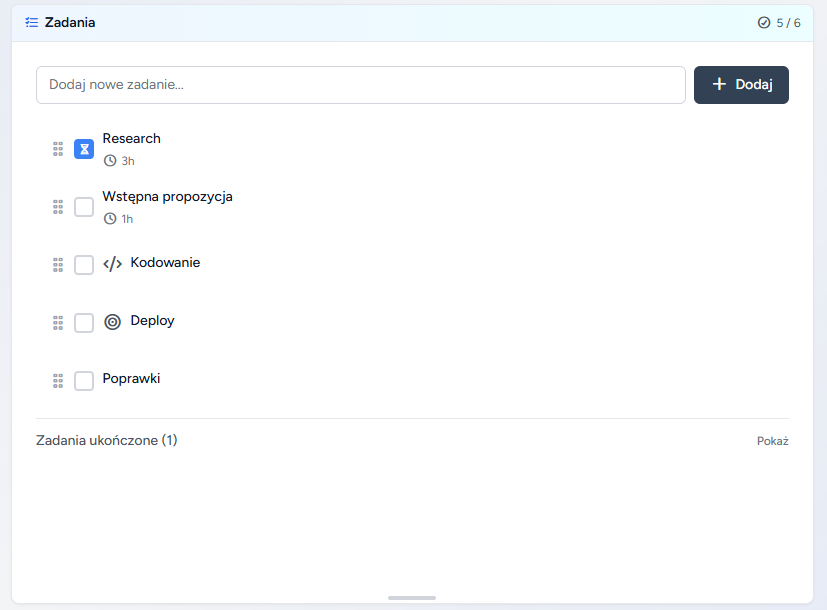The width and height of the screenshot is (827, 610).
Task: Click the drag handle beside Wstępna propozycja
Action: [58, 207]
